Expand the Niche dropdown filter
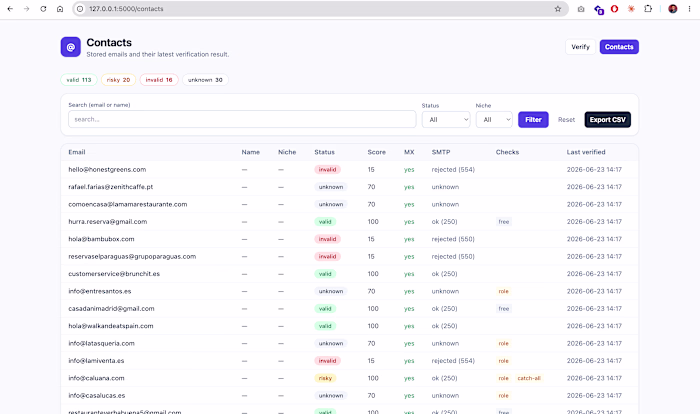The image size is (700, 414). (x=494, y=120)
